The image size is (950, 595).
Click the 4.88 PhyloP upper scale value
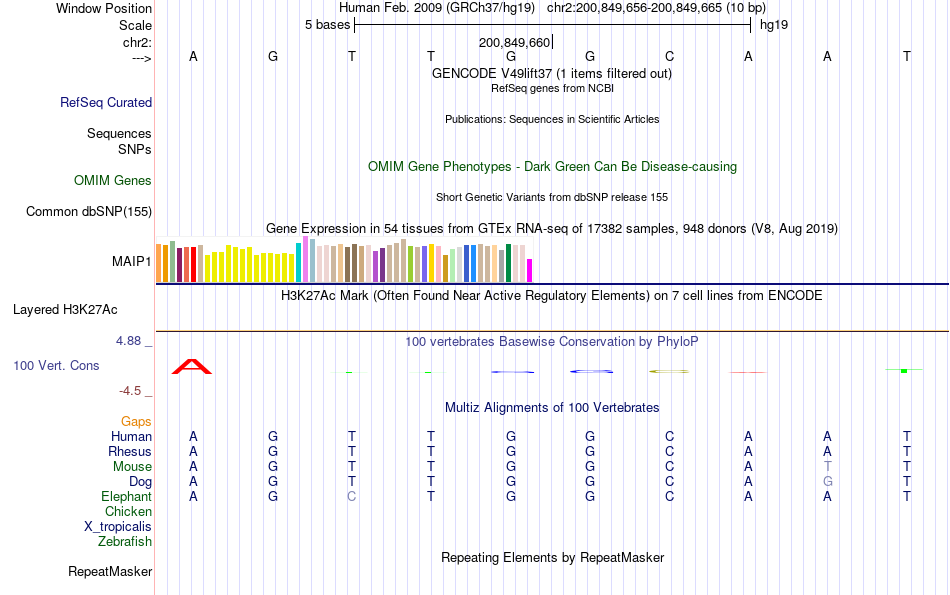[x=128, y=341]
